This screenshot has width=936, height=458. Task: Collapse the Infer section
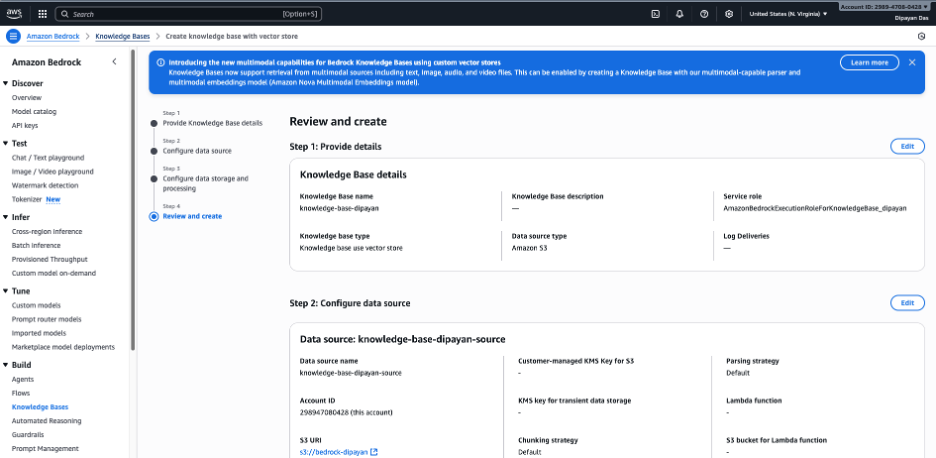coord(6,217)
